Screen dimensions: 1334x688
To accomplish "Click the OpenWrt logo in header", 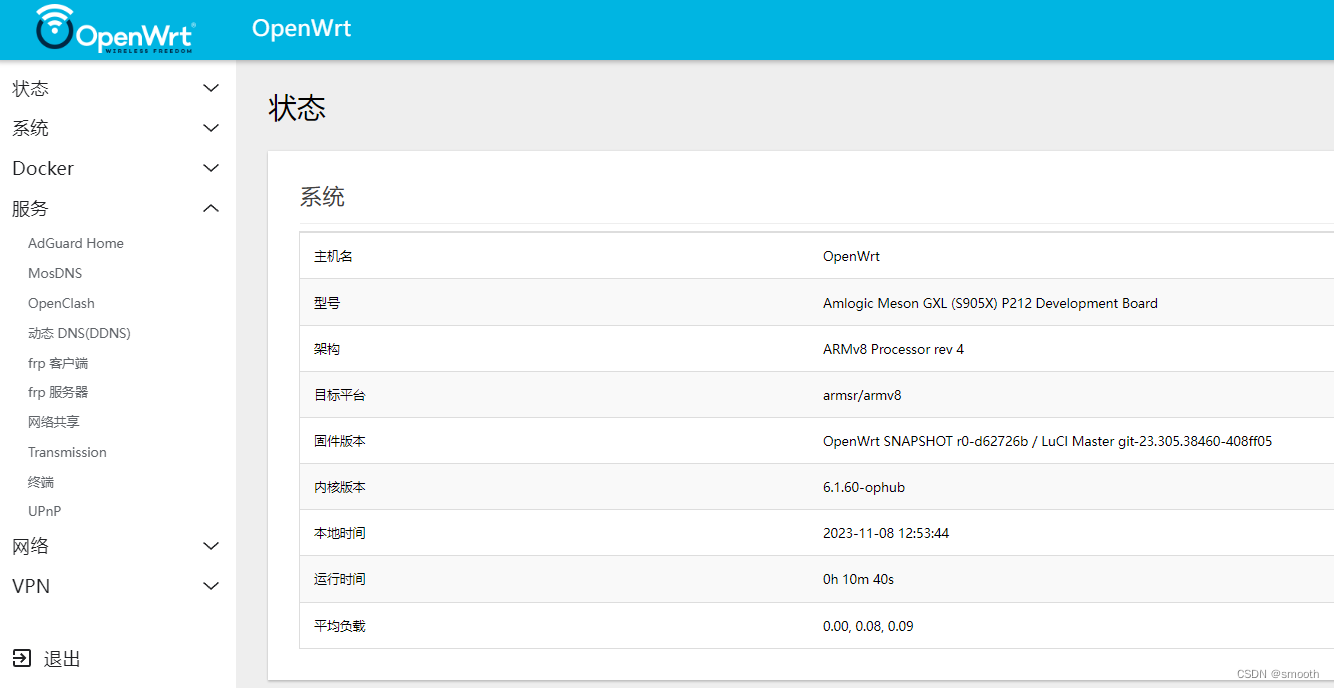I will click(x=115, y=28).
